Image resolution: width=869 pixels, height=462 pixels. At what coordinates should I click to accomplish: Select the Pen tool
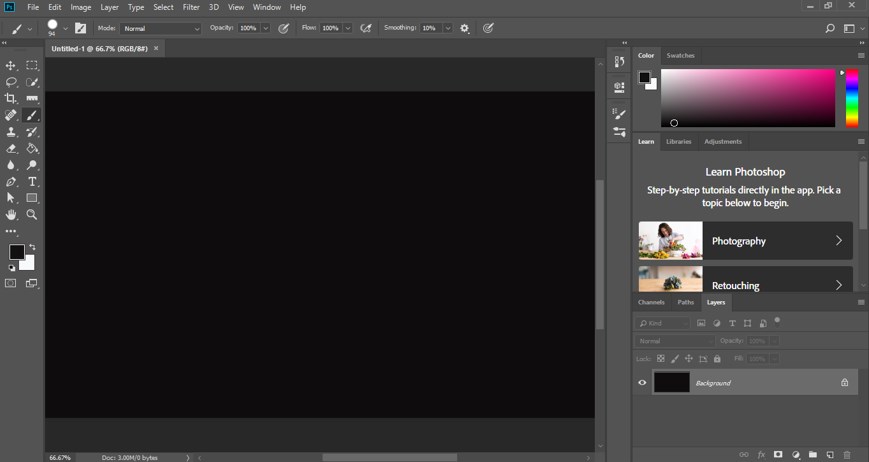[x=11, y=182]
